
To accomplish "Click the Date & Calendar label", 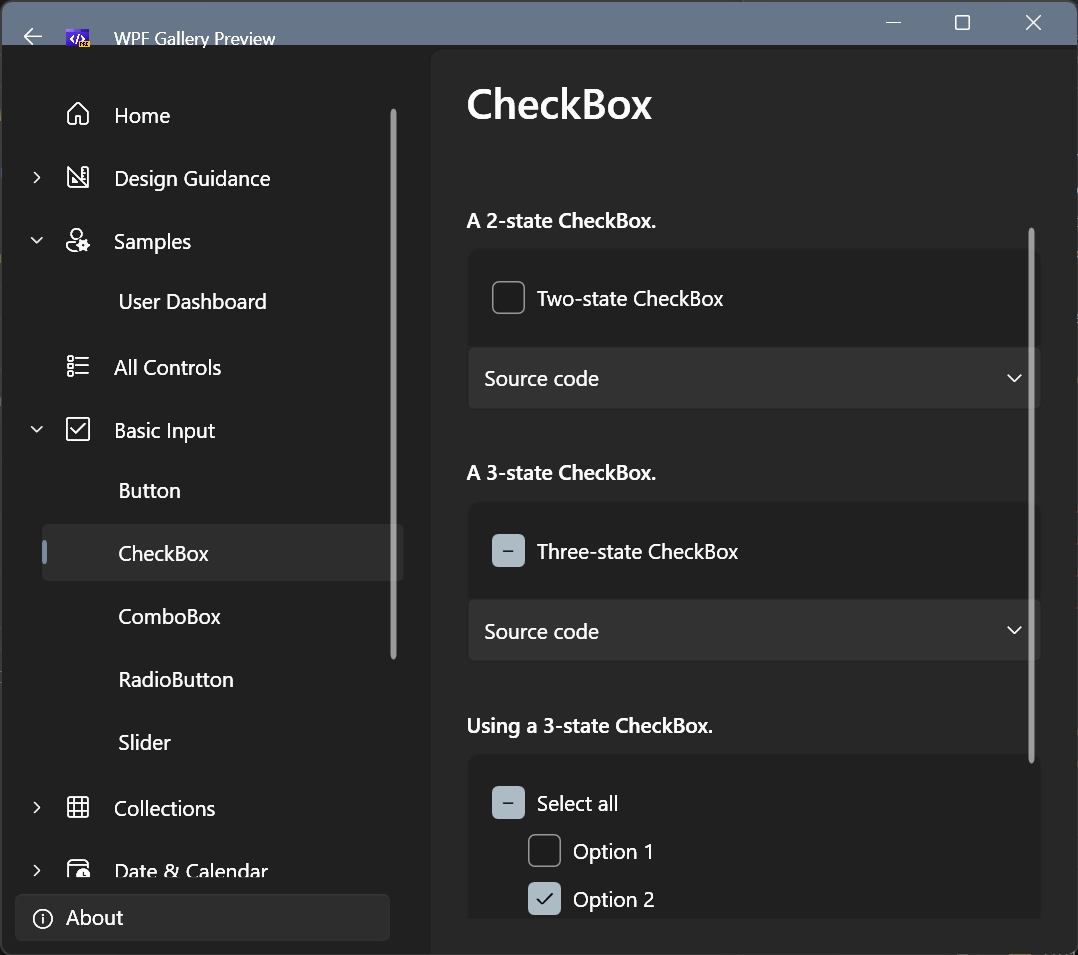I will 190,870.
